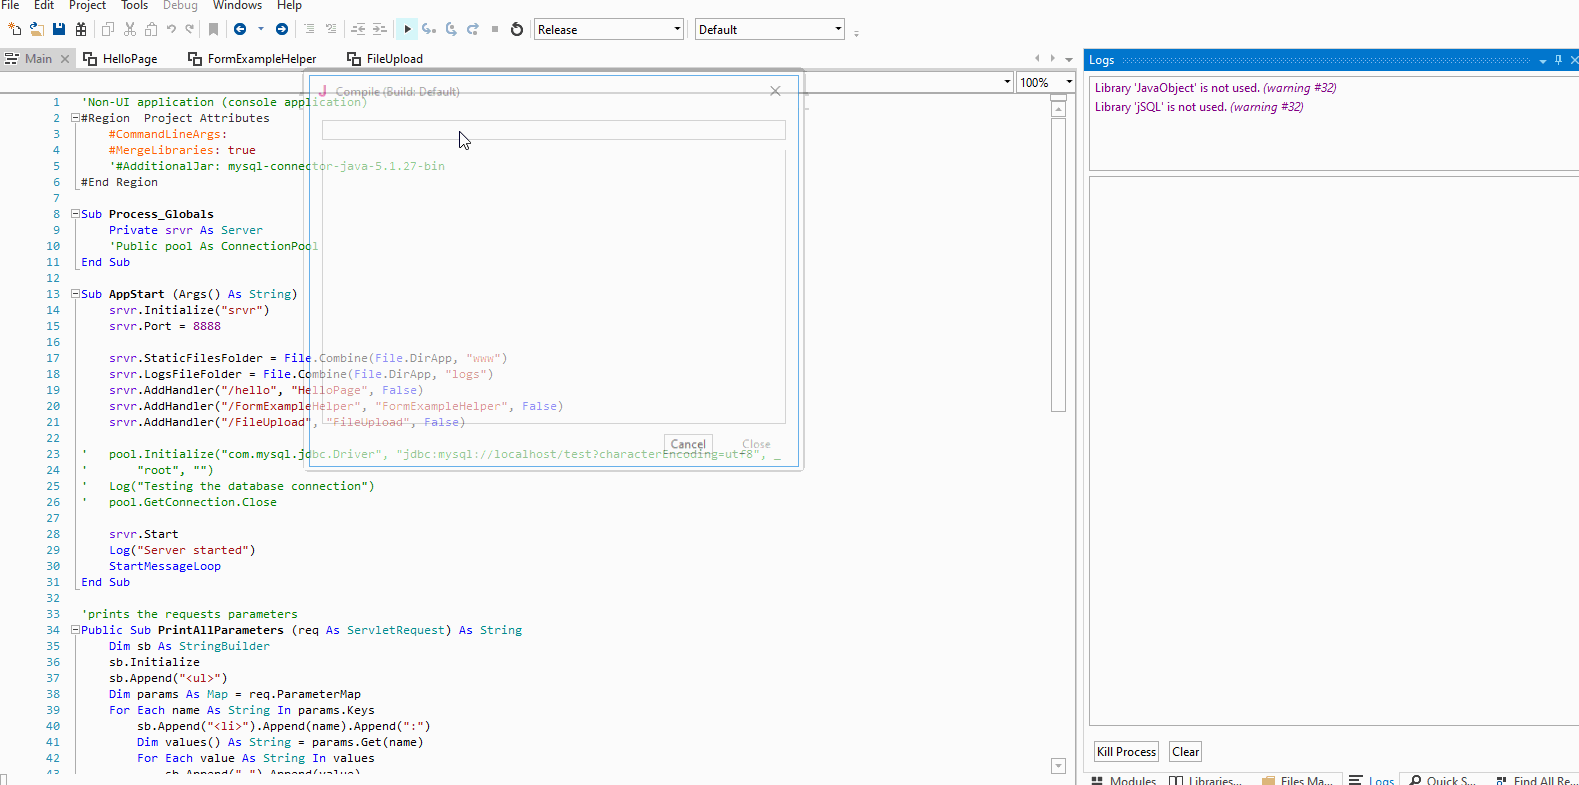Toggle bookmark using the bookmark icon
The width and height of the screenshot is (1579, 785).
[x=213, y=29]
